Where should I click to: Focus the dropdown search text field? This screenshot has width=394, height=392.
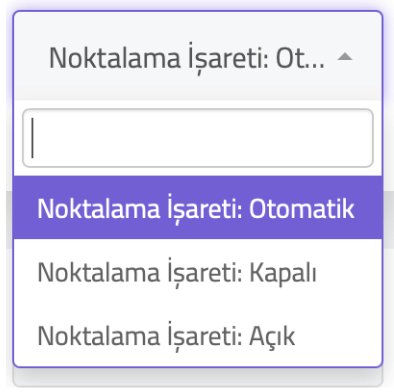pyautogui.click(x=198, y=138)
